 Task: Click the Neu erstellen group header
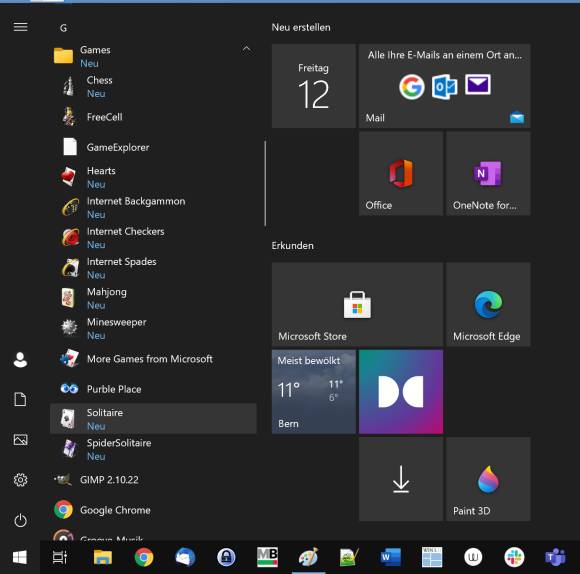pos(301,27)
